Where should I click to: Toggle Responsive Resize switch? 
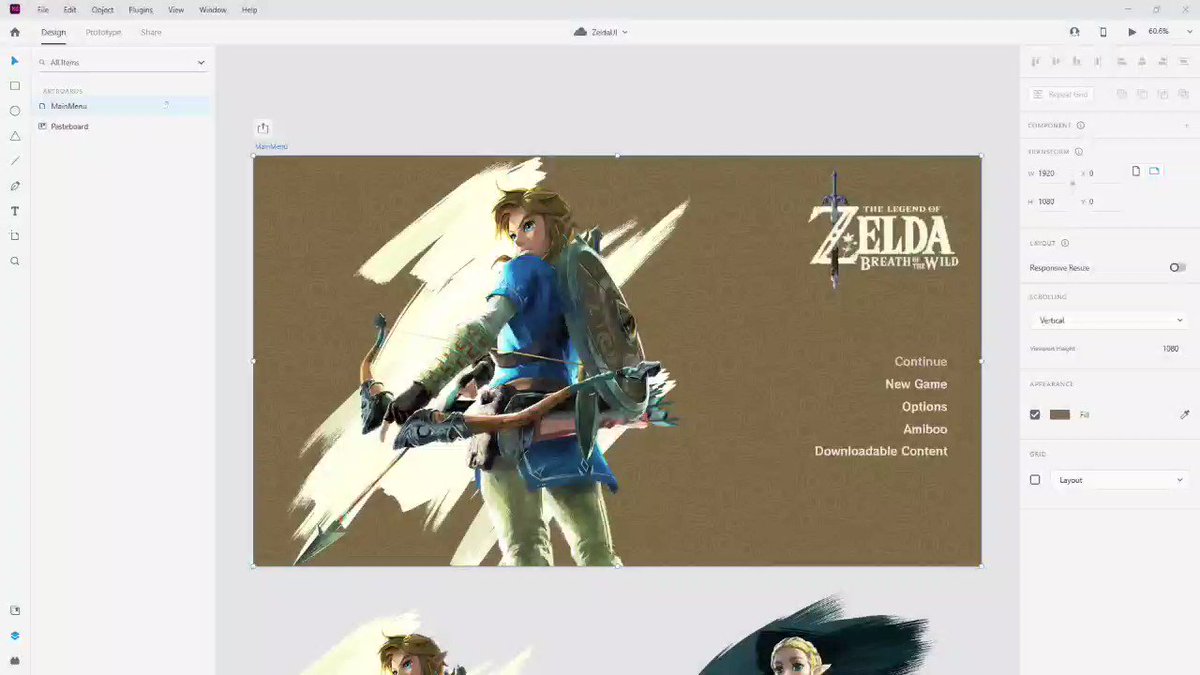click(1178, 268)
